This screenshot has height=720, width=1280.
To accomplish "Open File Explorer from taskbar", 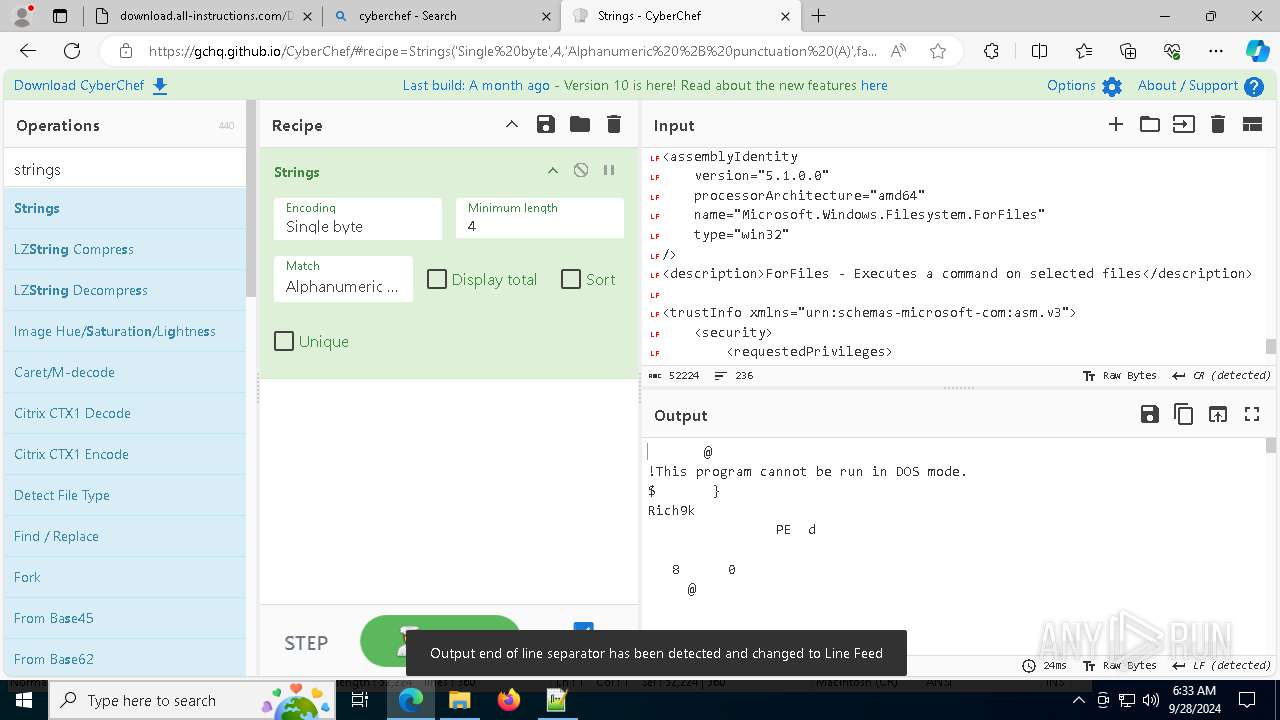I will pyautogui.click(x=460, y=700).
